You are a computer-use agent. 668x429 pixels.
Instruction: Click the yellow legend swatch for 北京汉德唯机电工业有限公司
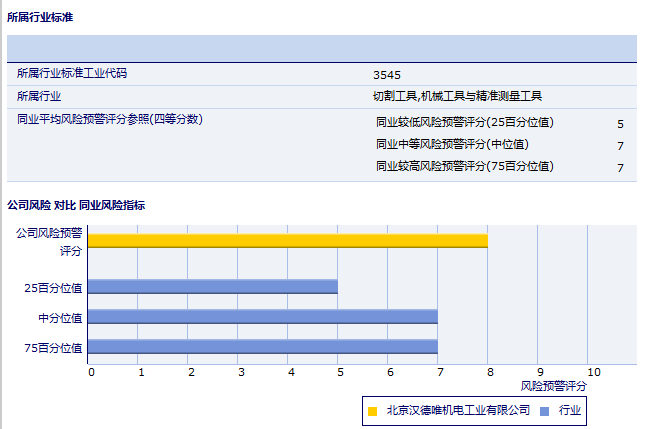(372, 411)
